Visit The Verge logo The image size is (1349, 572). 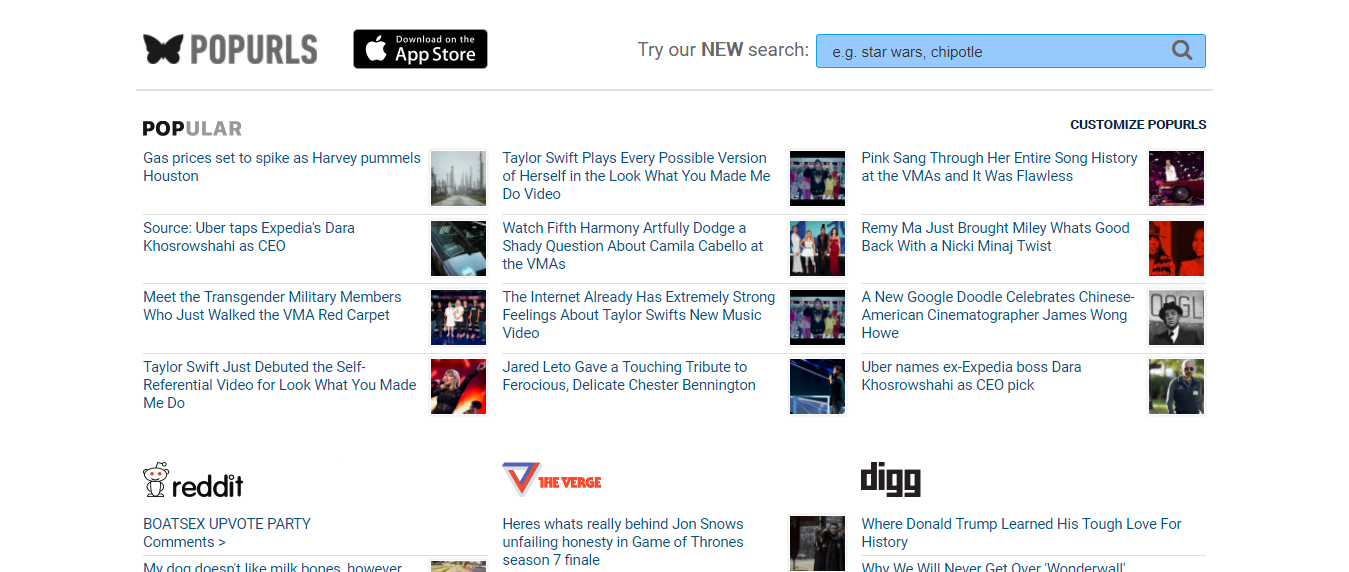(x=552, y=481)
